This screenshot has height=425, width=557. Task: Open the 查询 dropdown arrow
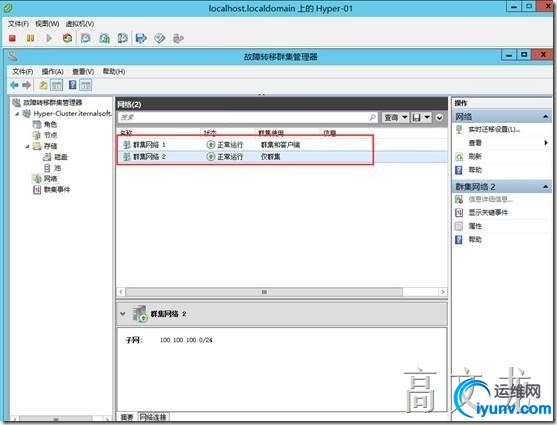tap(404, 117)
